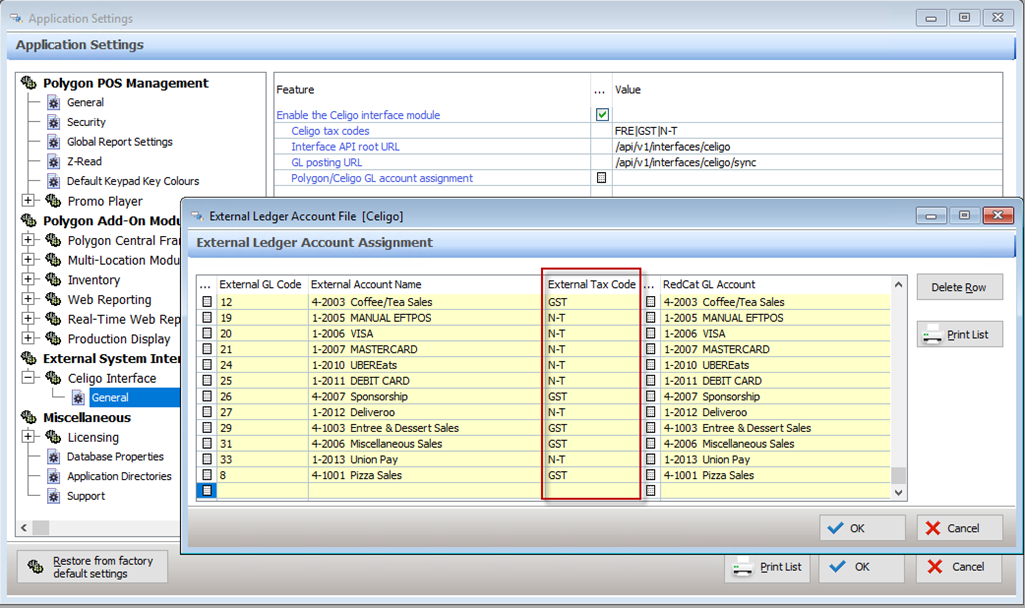The width and height of the screenshot is (1025, 608).
Task: Collapse the Celigo Interface tree node
Action: coord(27,377)
